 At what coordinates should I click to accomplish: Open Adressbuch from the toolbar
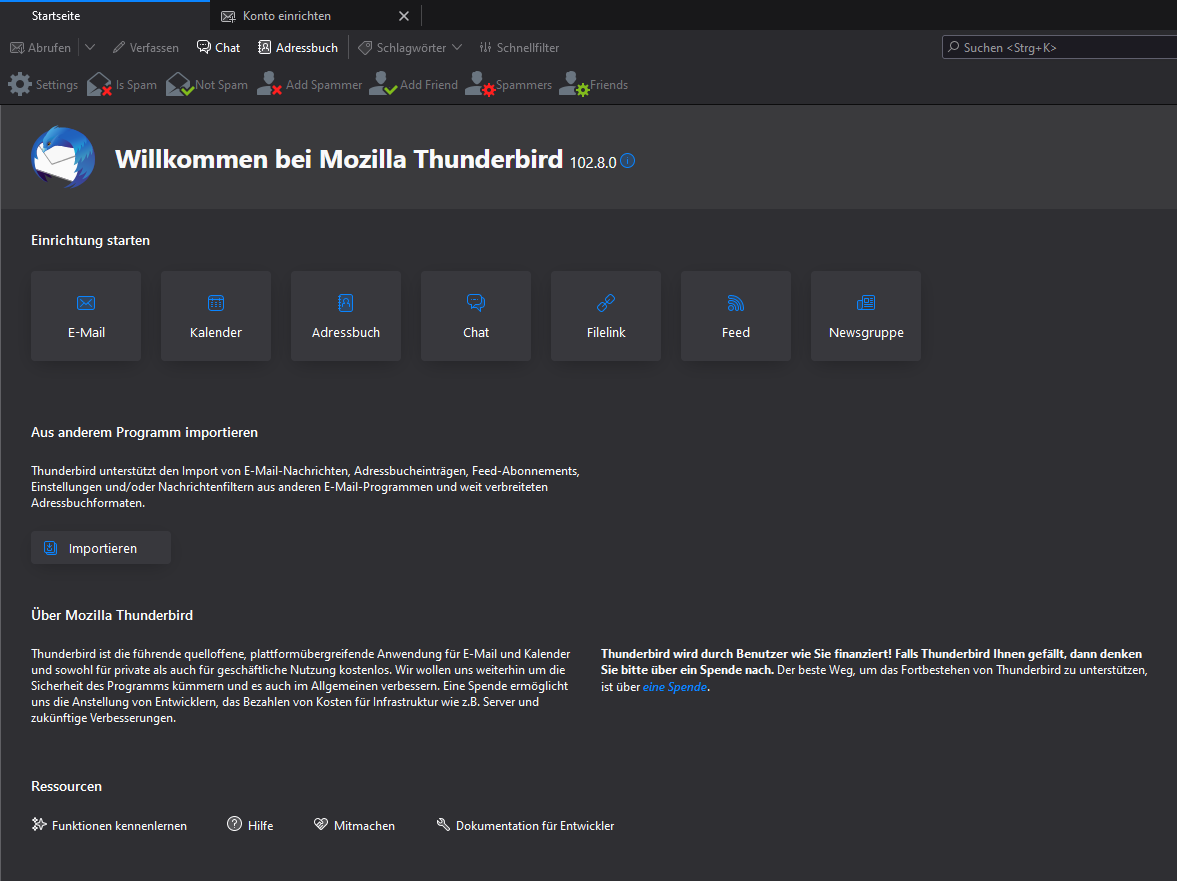(298, 47)
